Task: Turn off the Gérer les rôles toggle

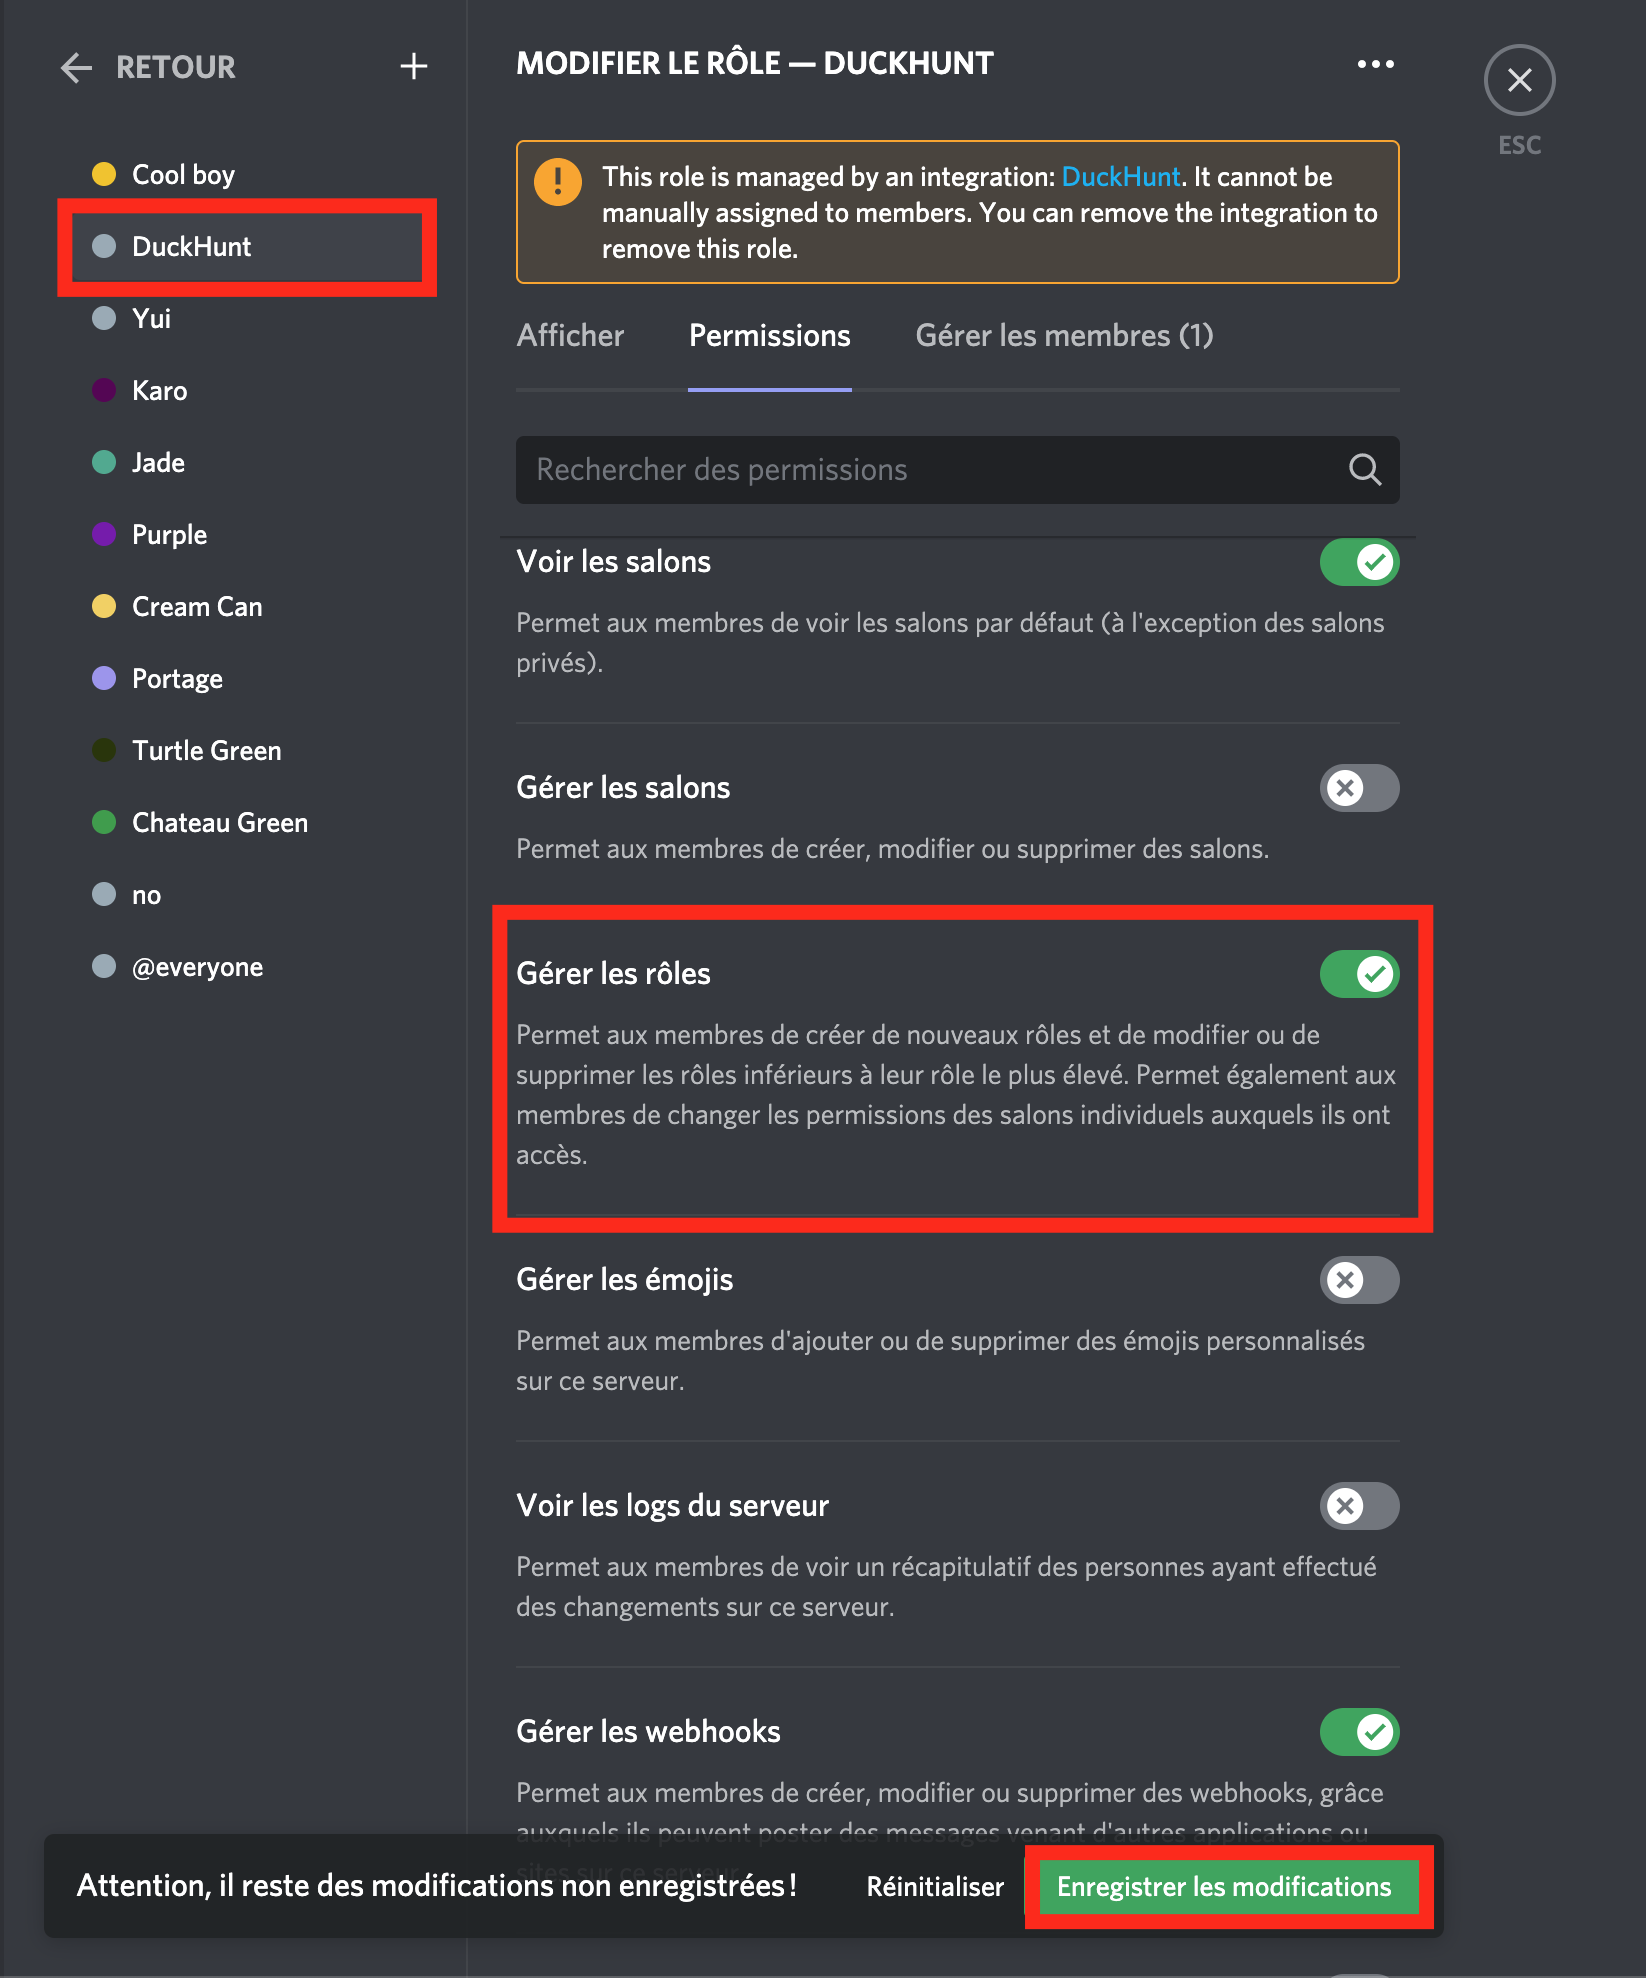Action: coord(1359,974)
